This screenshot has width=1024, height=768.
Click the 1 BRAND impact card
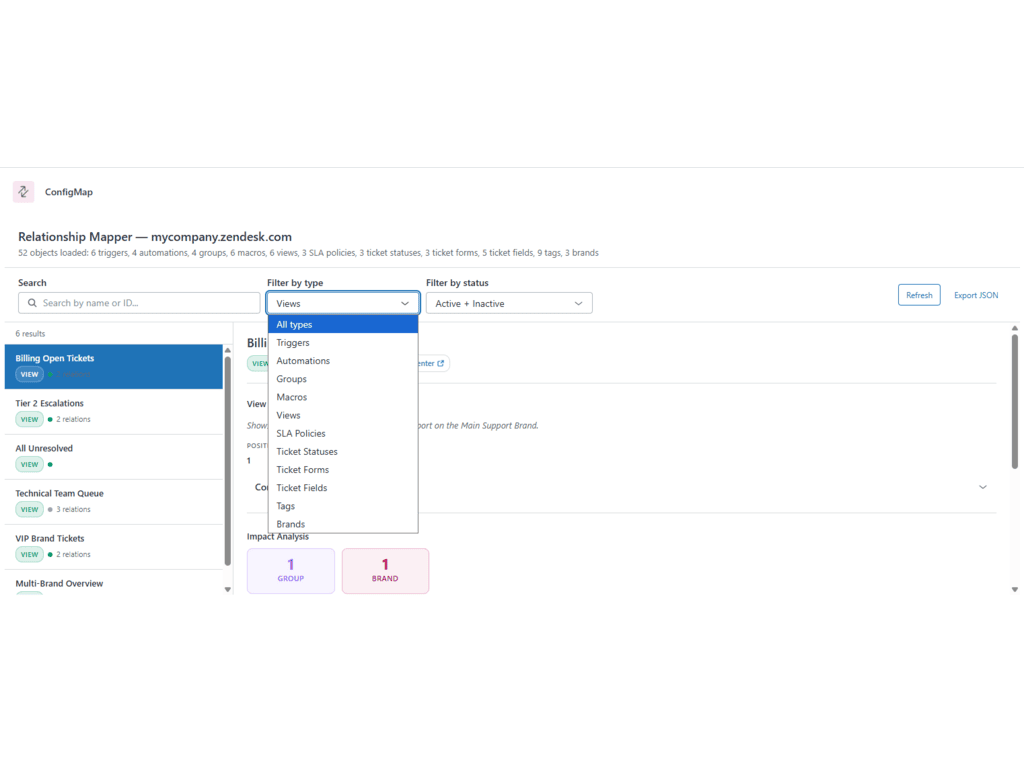click(385, 571)
